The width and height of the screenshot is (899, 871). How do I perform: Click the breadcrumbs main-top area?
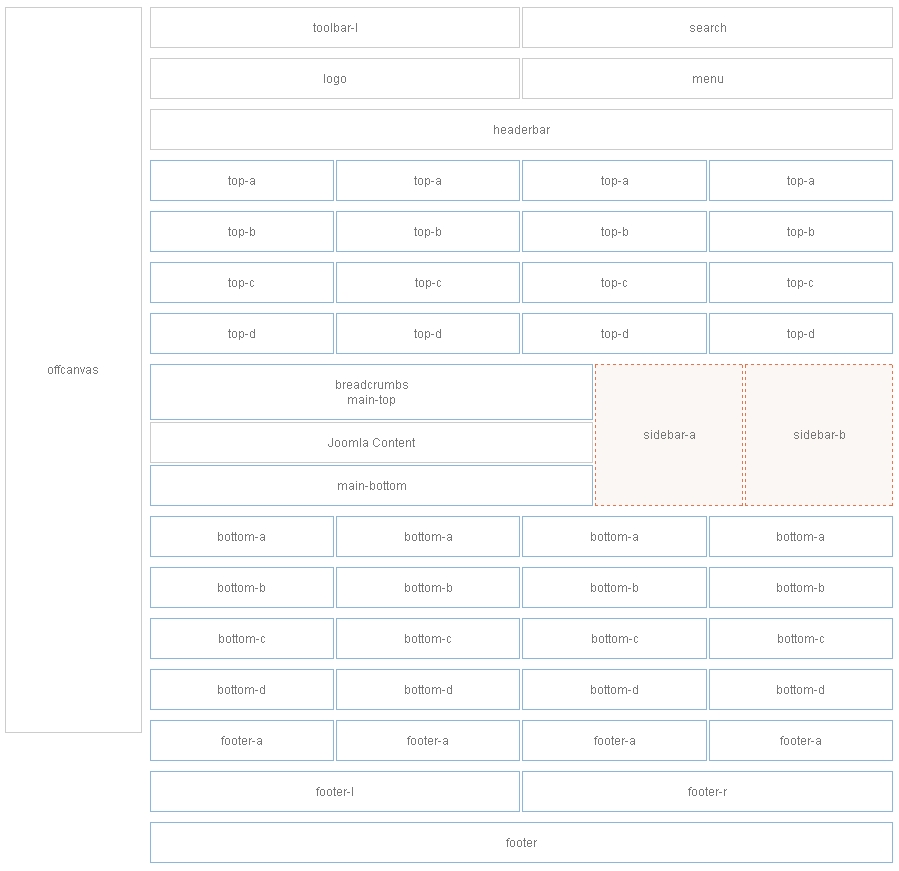[372, 391]
